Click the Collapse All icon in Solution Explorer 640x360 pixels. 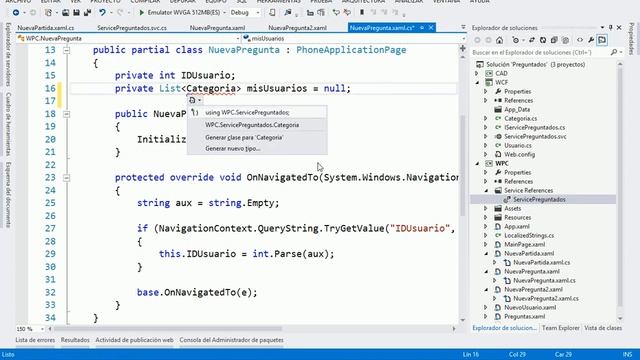tap(554, 40)
